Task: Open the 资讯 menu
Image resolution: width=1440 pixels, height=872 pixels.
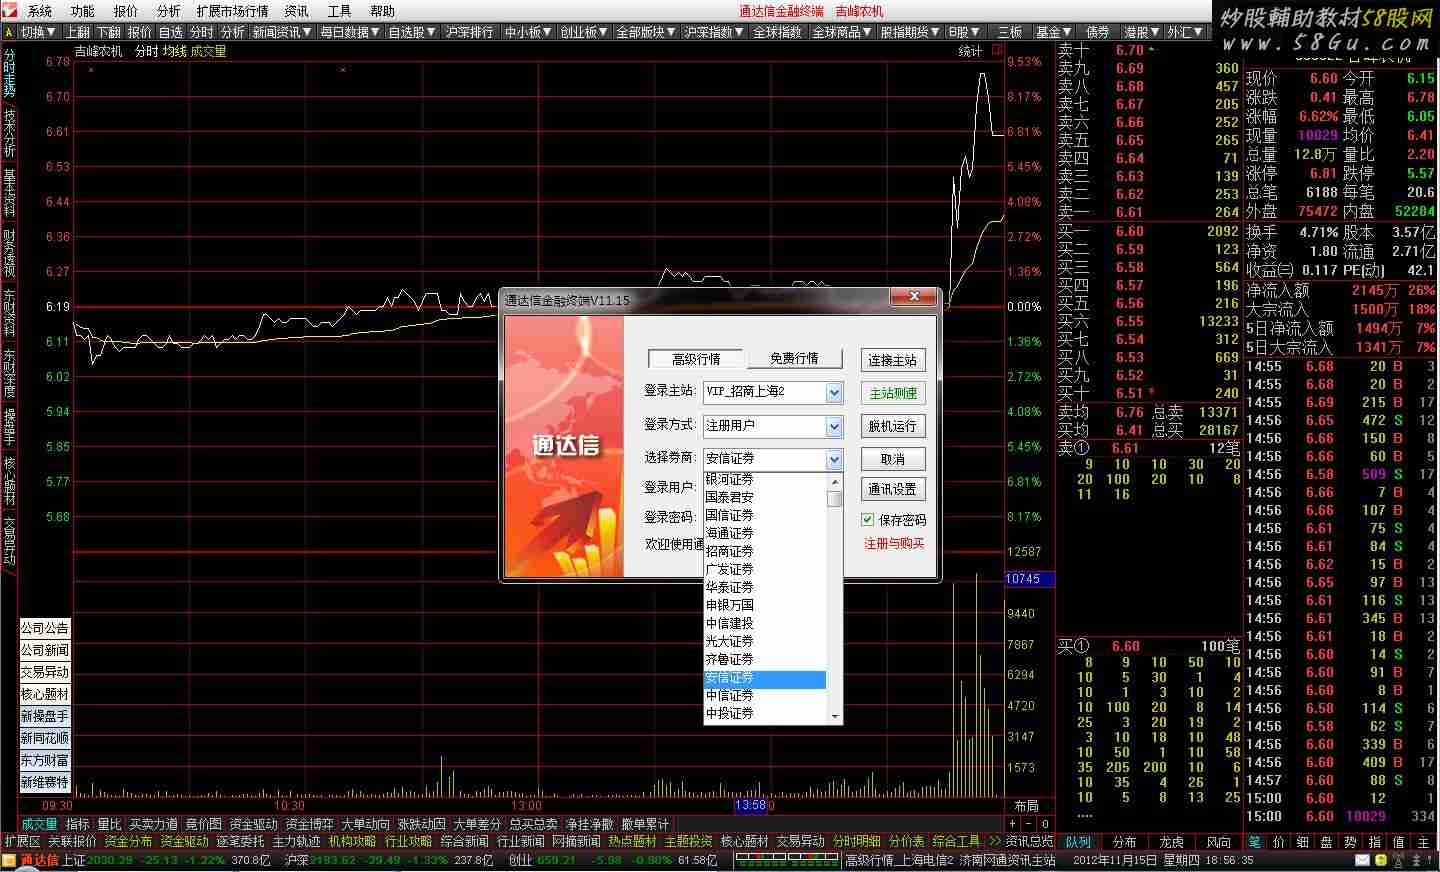Action: click(x=296, y=11)
